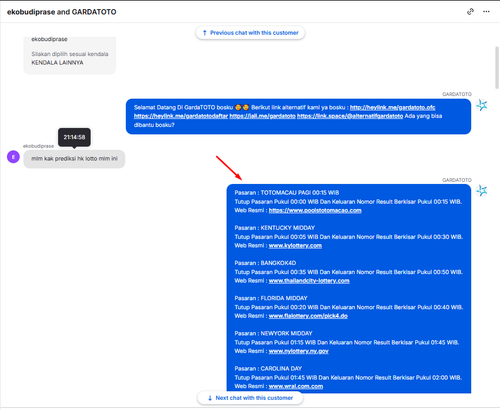
Task: Open www.nylottery.ny.gov link
Action: pyautogui.click(x=298, y=351)
